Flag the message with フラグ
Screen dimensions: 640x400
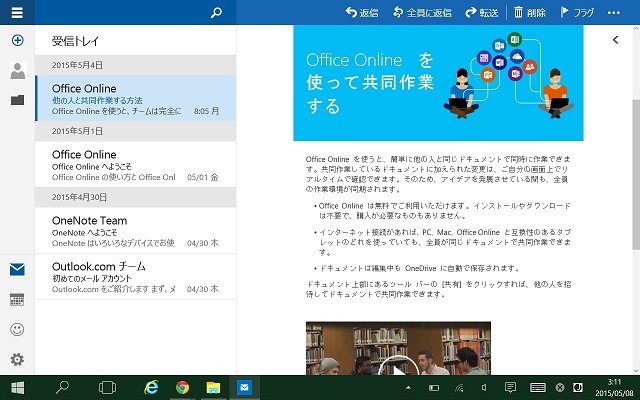577,12
